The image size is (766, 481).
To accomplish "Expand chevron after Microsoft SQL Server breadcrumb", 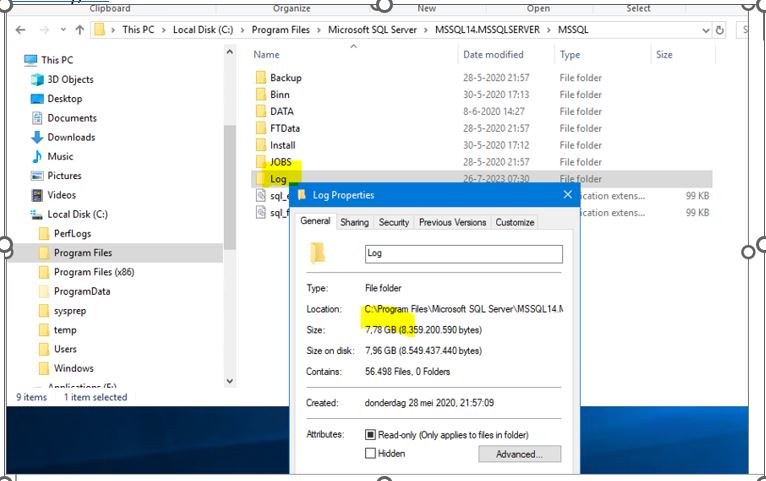I will pyautogui.click(x=426, y=30).
